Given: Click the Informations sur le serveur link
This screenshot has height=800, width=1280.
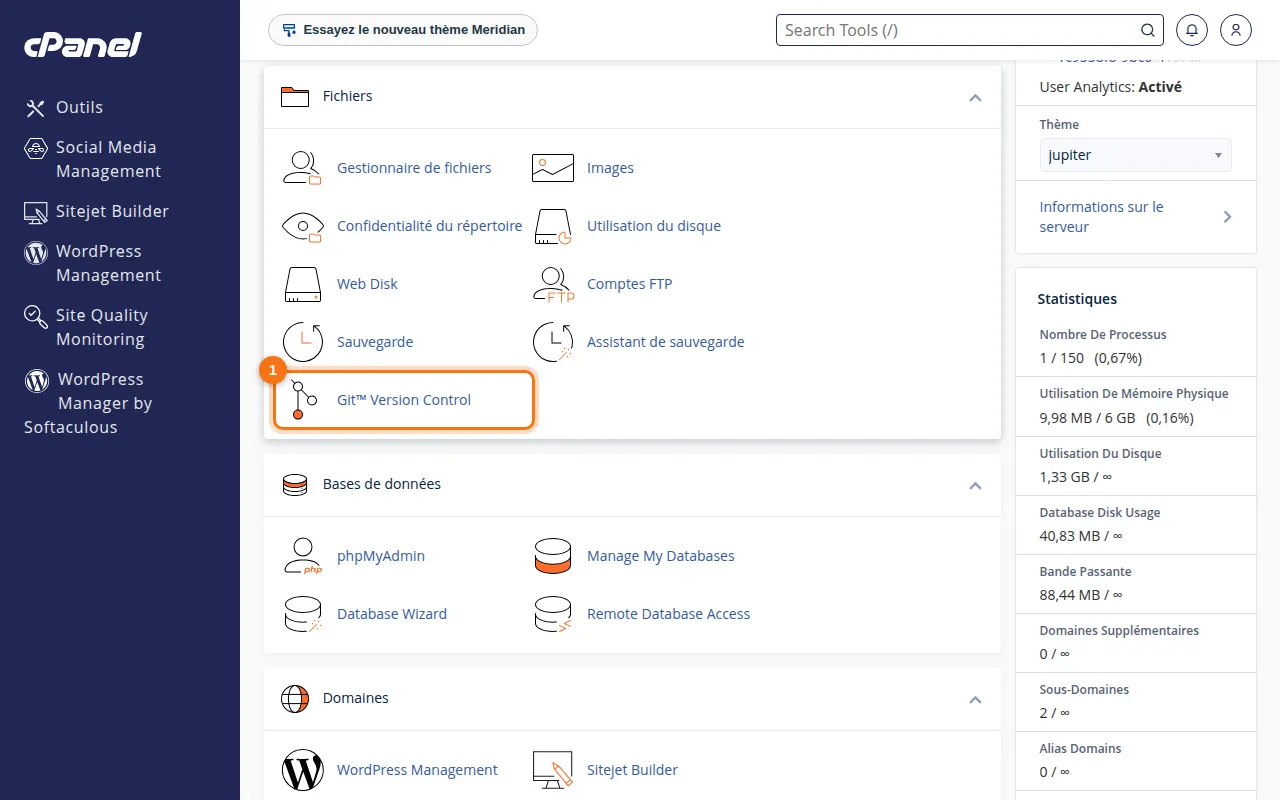Looking at the screenshot, I should tap(1102, 217).
